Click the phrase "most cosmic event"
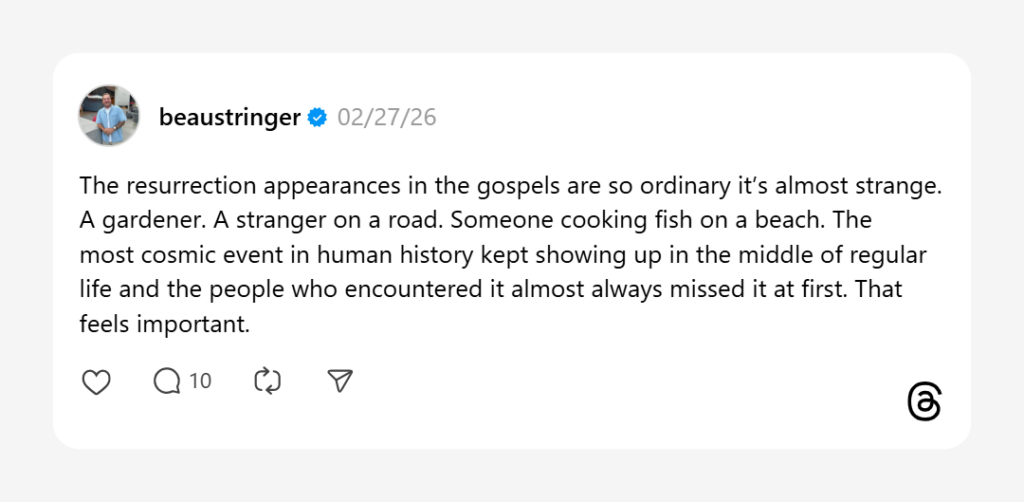 coord(164,254)
